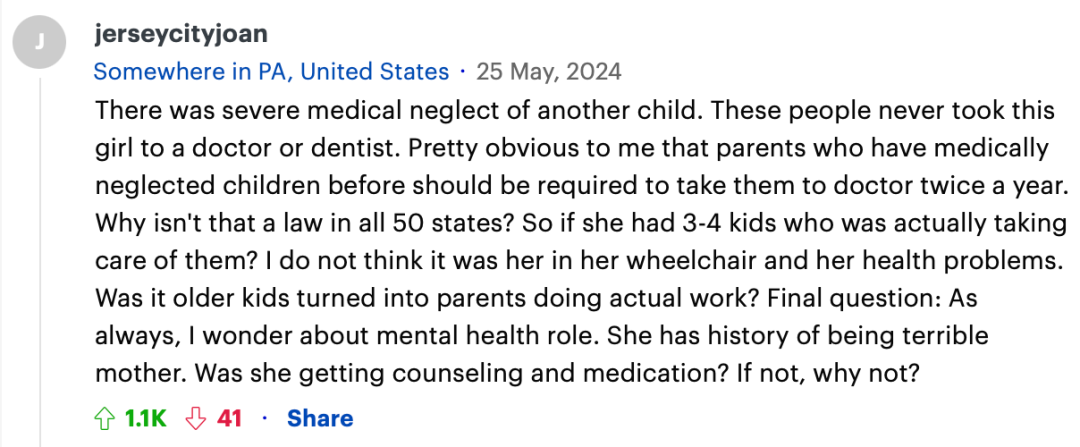Share this comment
1080x447 pixels.
[320, 417]
